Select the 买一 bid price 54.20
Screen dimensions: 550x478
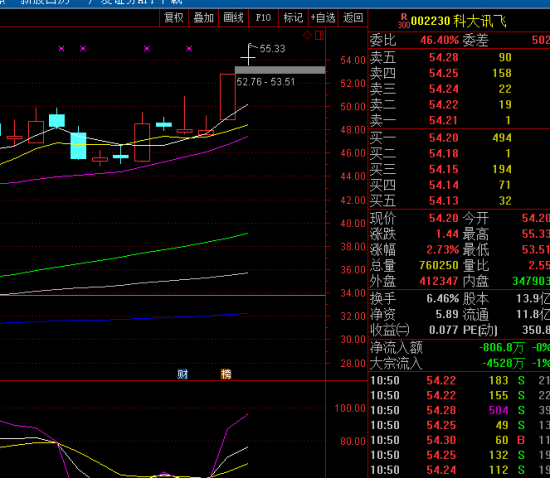(443, 137)
